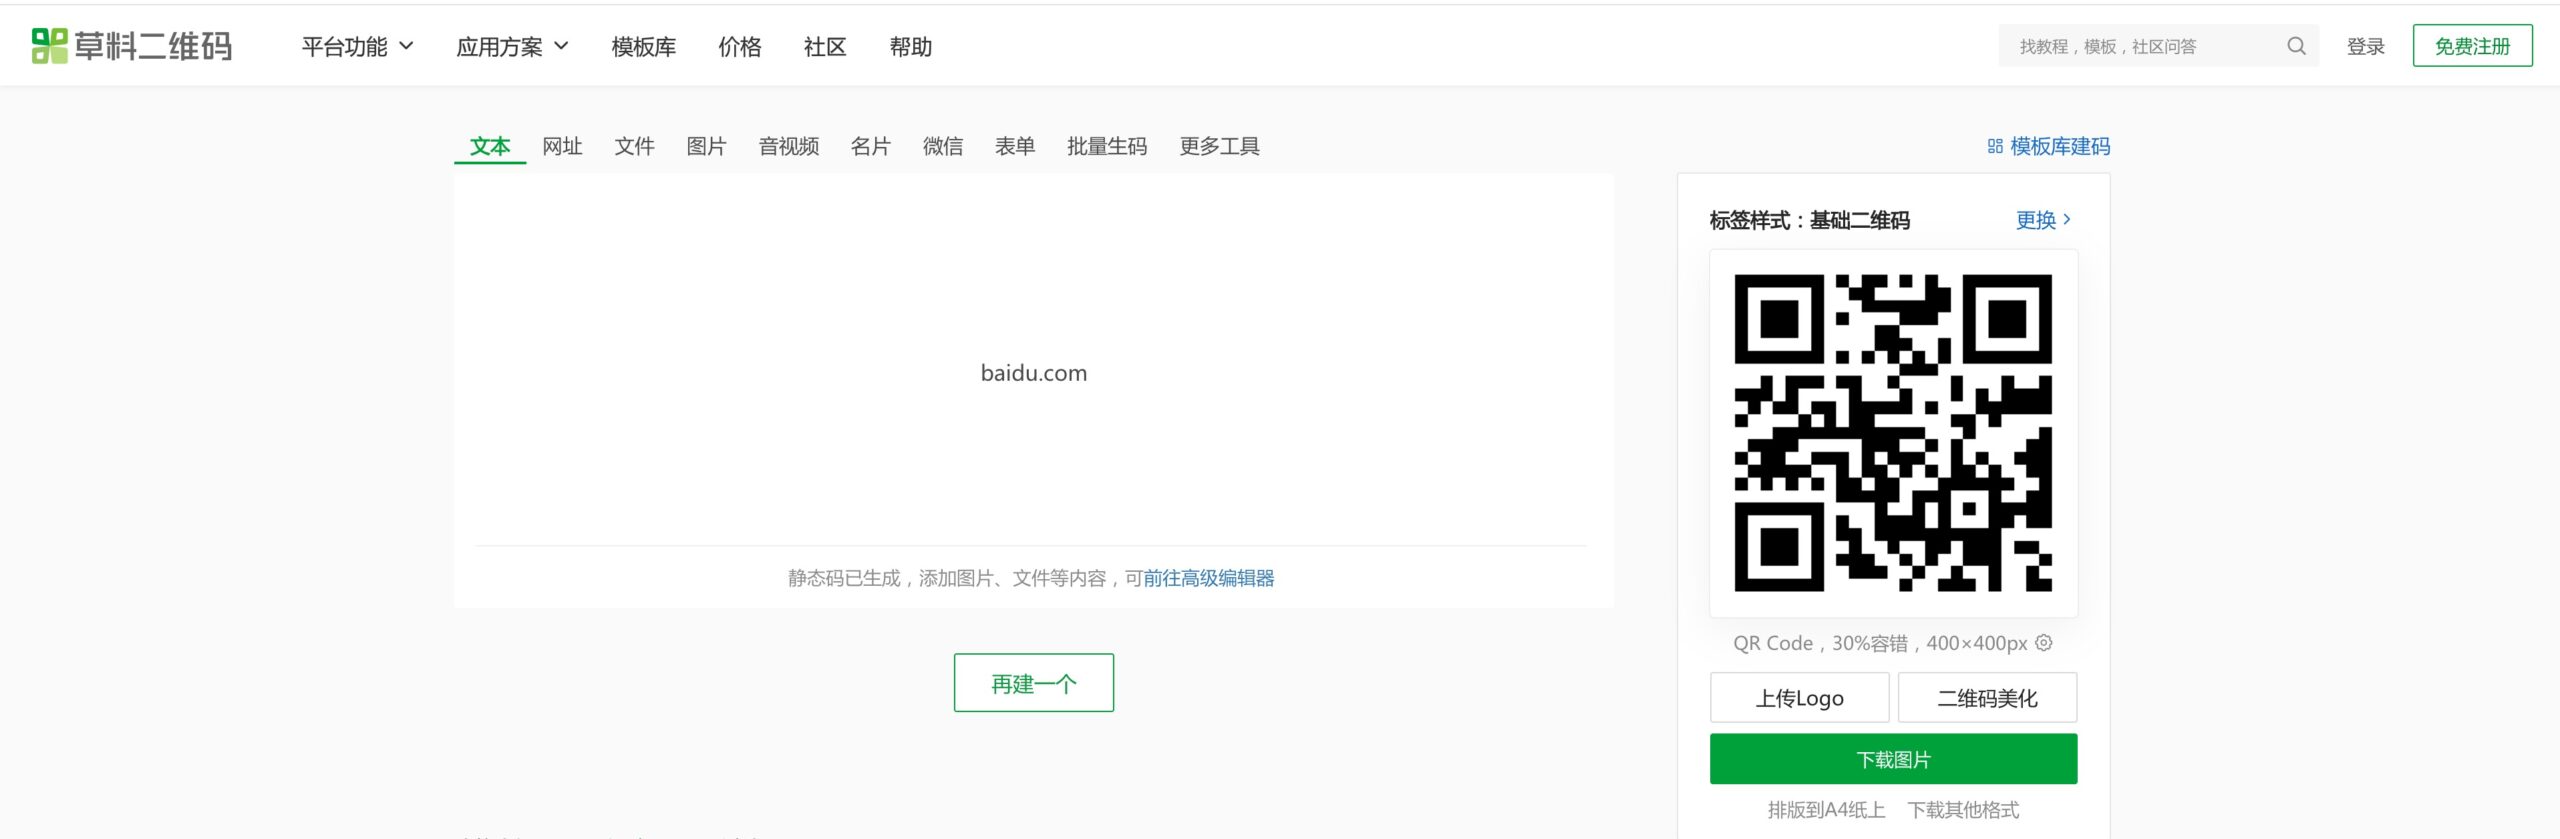The image size is (2560, 839).
Task: Click the 免费注册 button
Action: [x=2472, y=46]
